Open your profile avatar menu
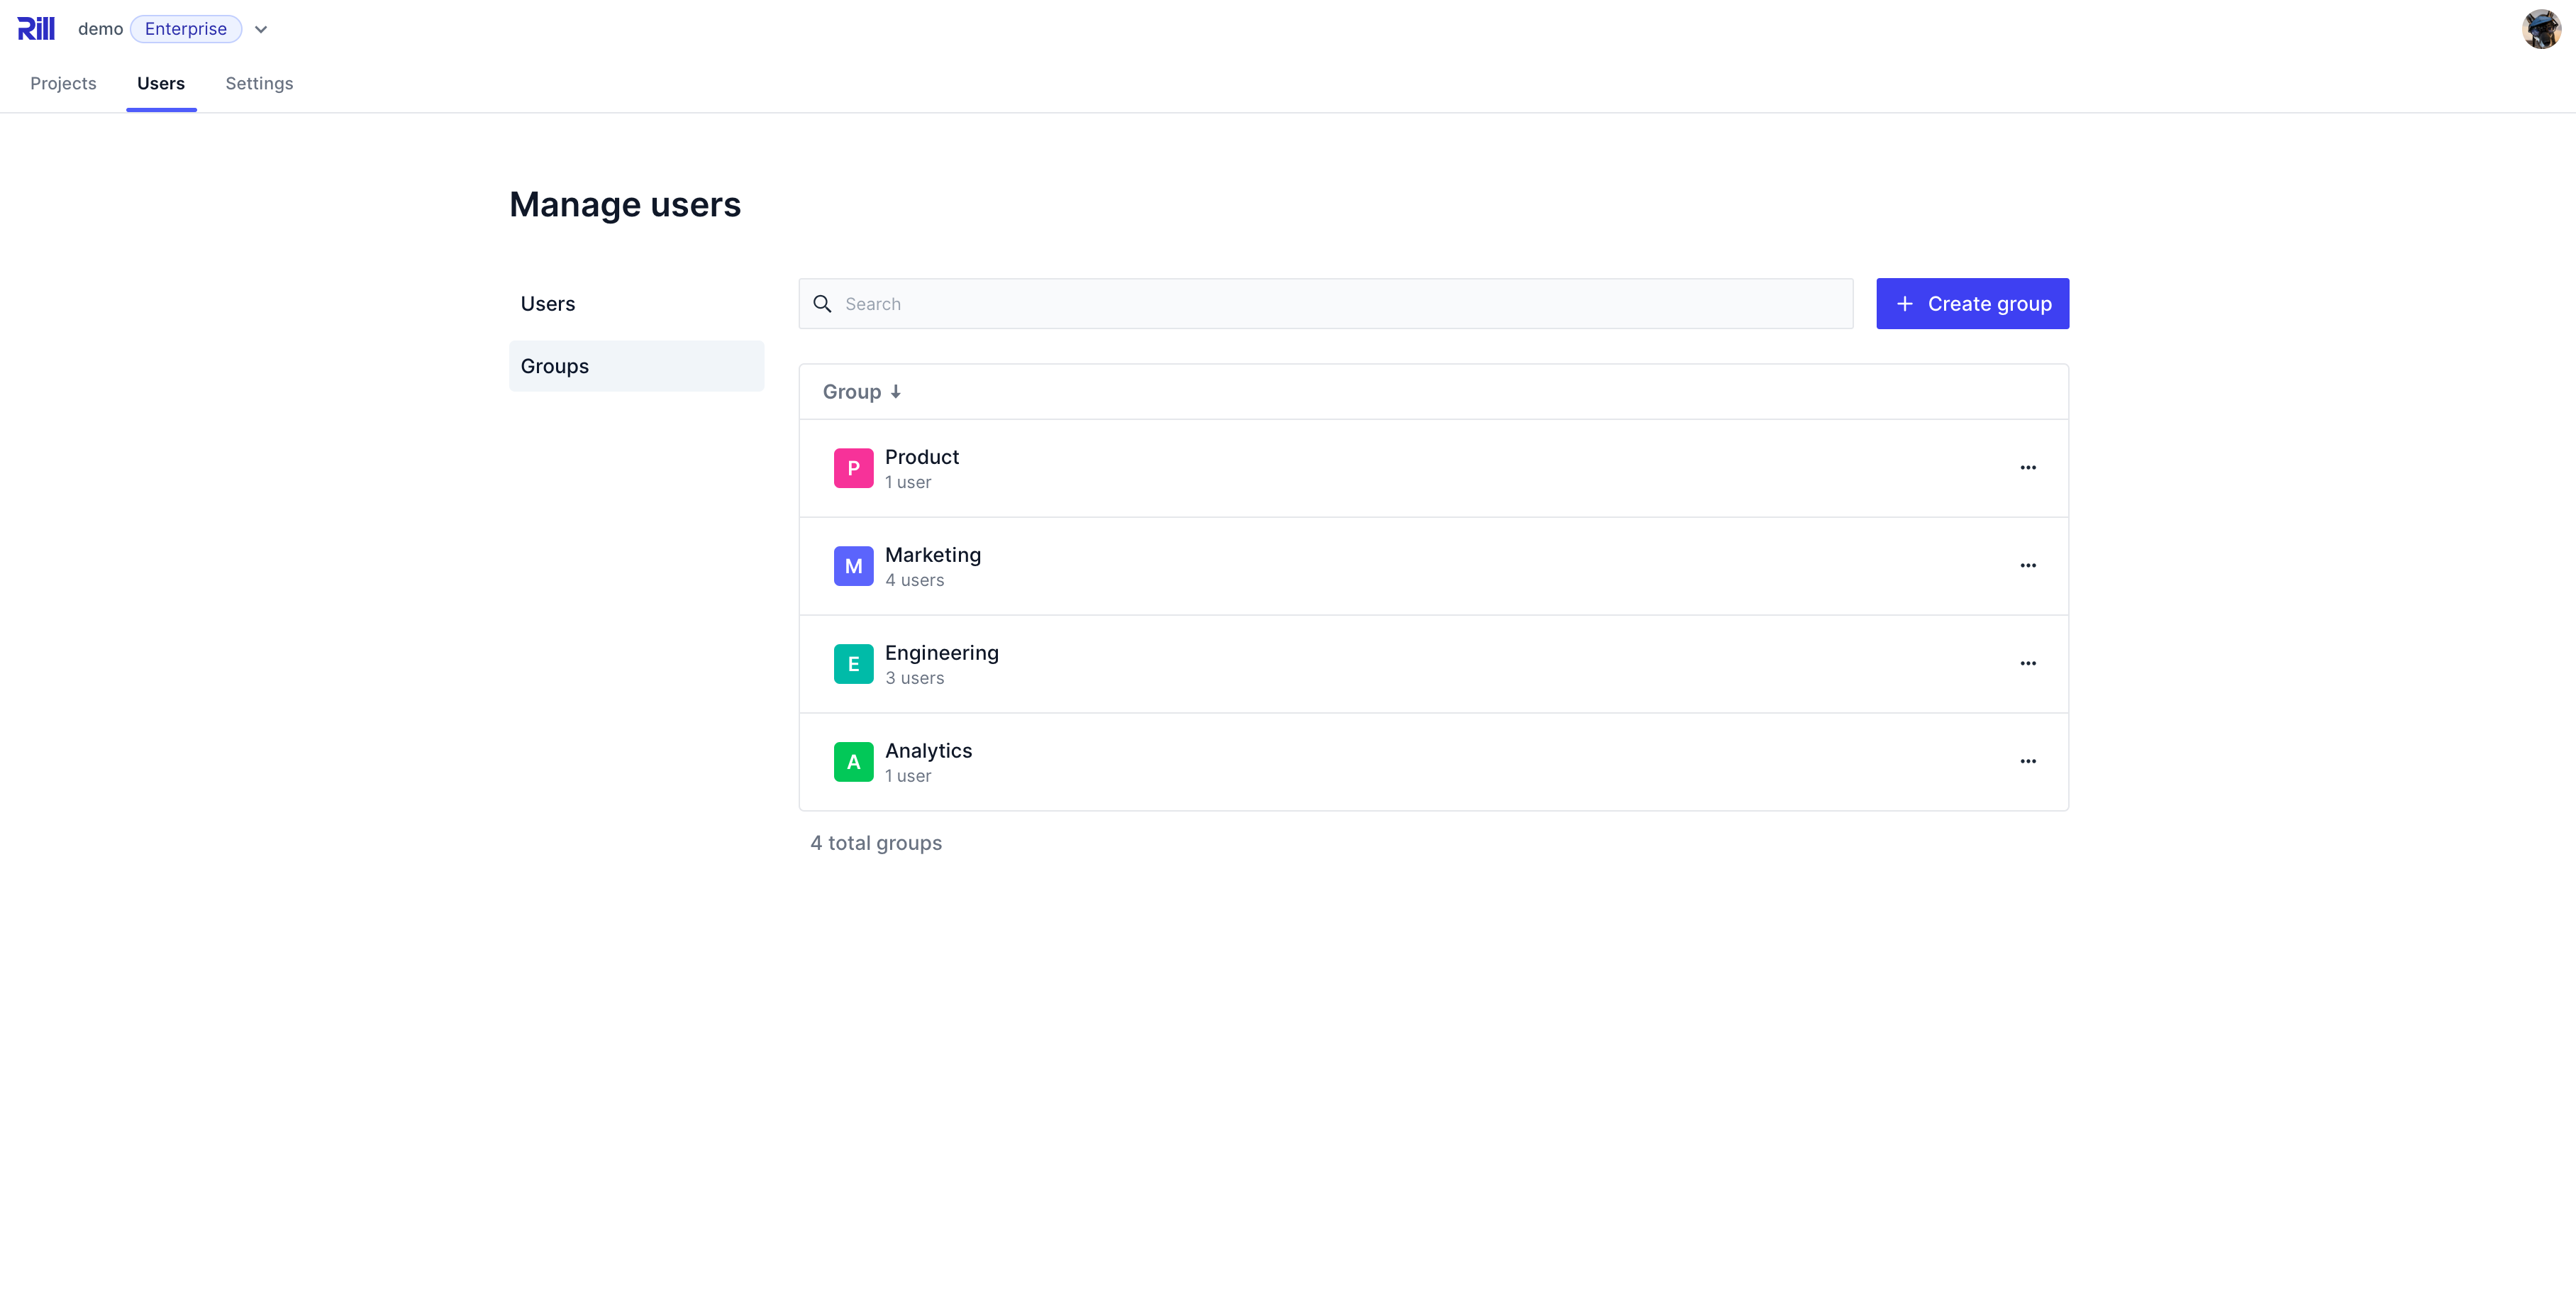The width and height of the screenshot is (2576, 1294). tap(2541, 28)
